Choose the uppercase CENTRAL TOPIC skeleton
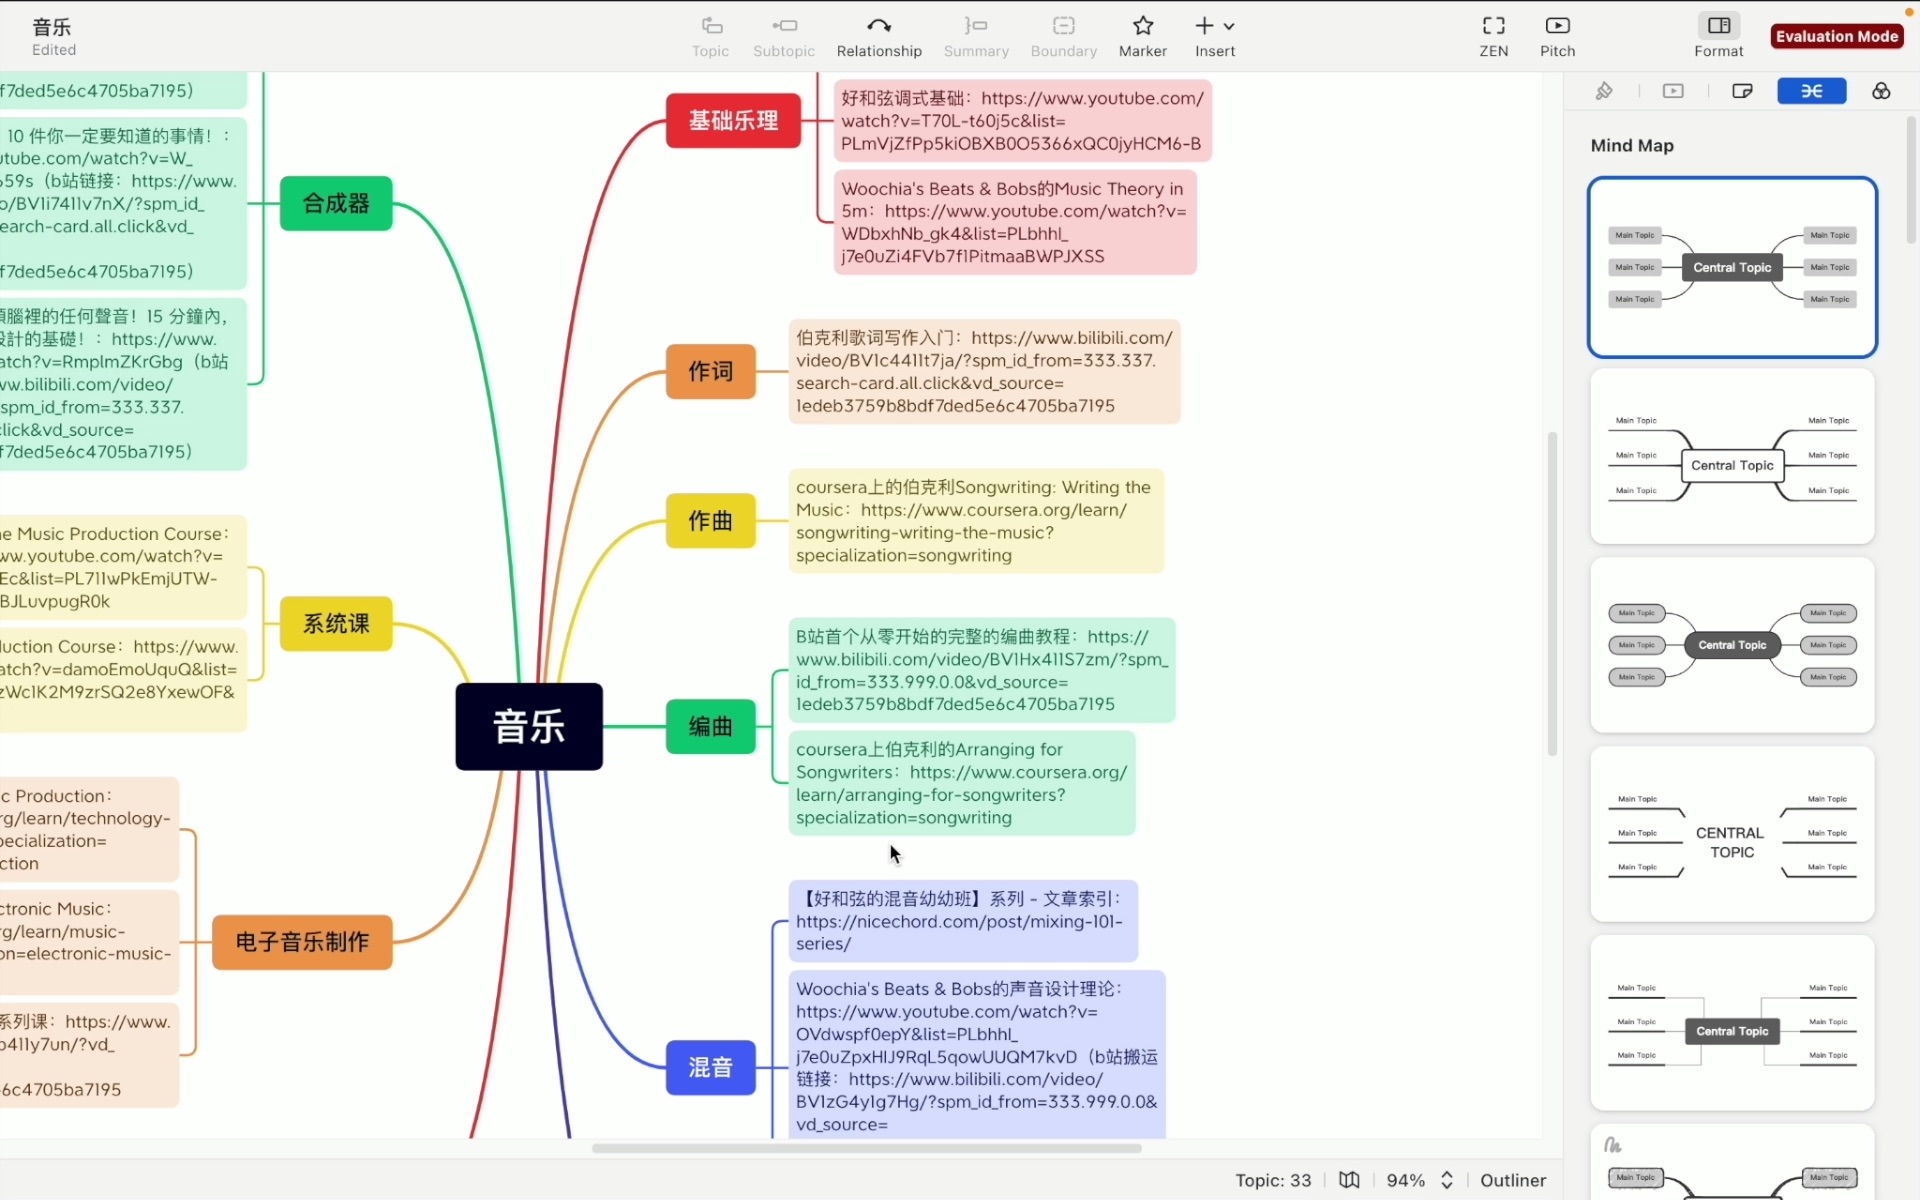This screenshot has width=1920, height=1200. [x=1732, y=834]
